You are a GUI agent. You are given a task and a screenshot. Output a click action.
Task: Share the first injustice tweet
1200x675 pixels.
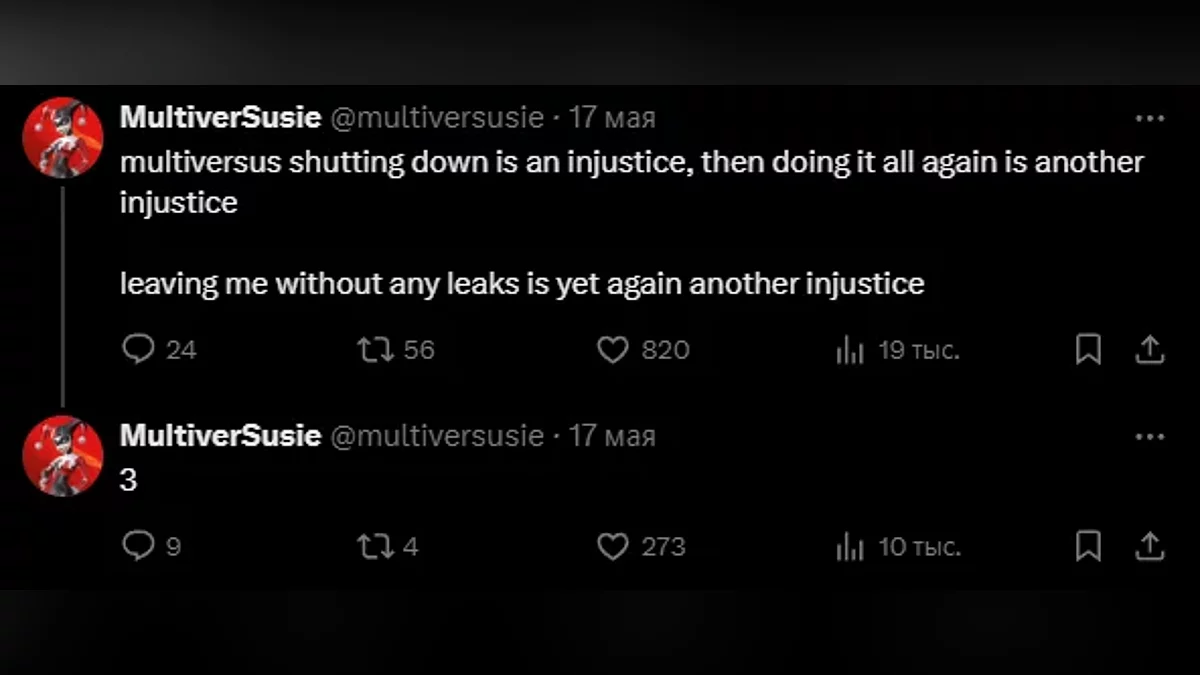tap(1150, 349)
